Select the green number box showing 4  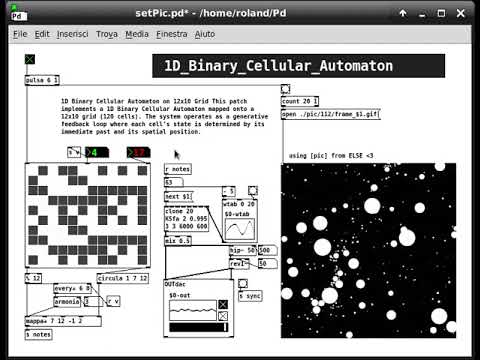click(x=97, y=153)
